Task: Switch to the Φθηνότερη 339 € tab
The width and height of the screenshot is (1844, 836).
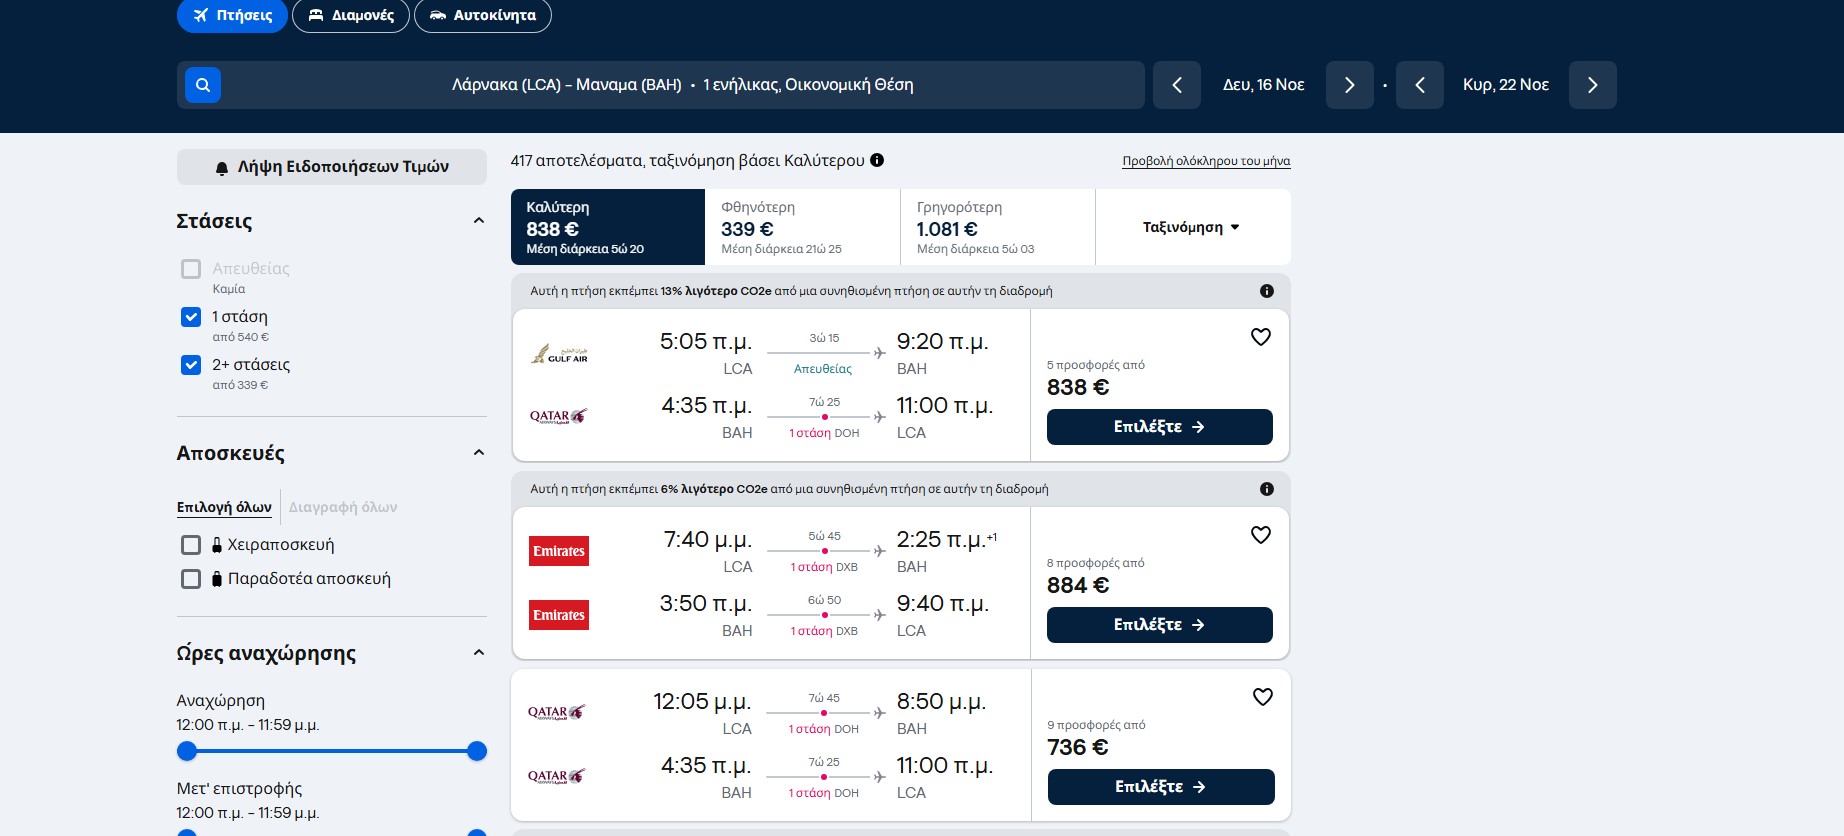Action: pyautogui.click(x=802, y=227)
